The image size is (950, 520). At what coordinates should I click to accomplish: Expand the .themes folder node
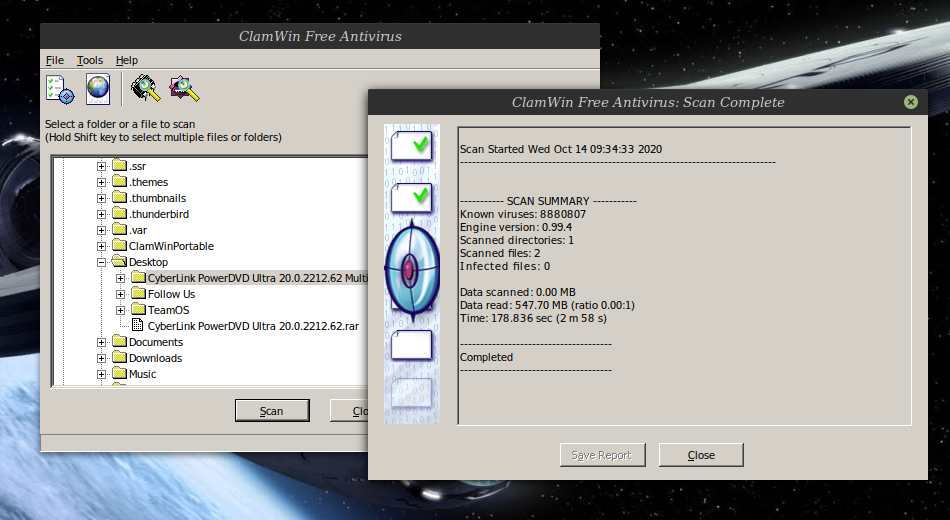tap(101, 182)
